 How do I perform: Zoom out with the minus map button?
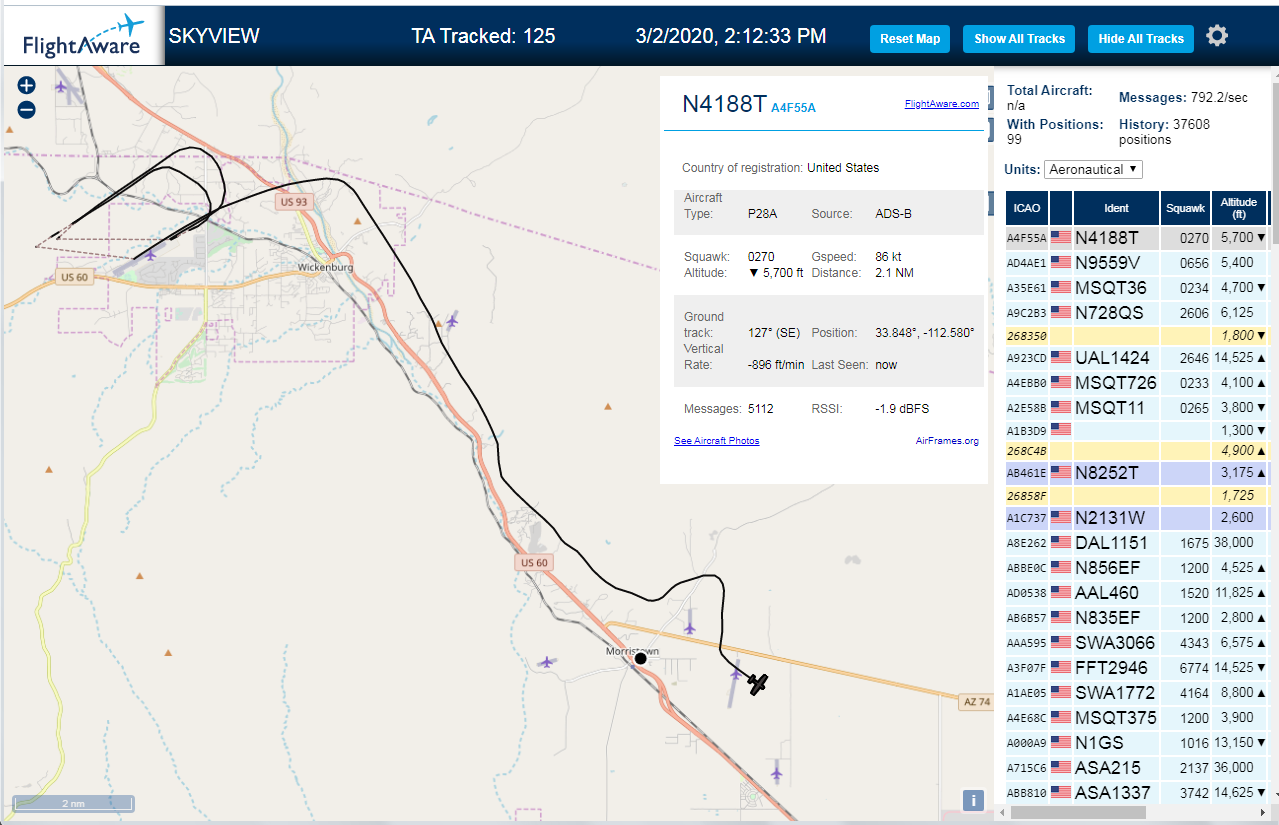tap(27, 110)
